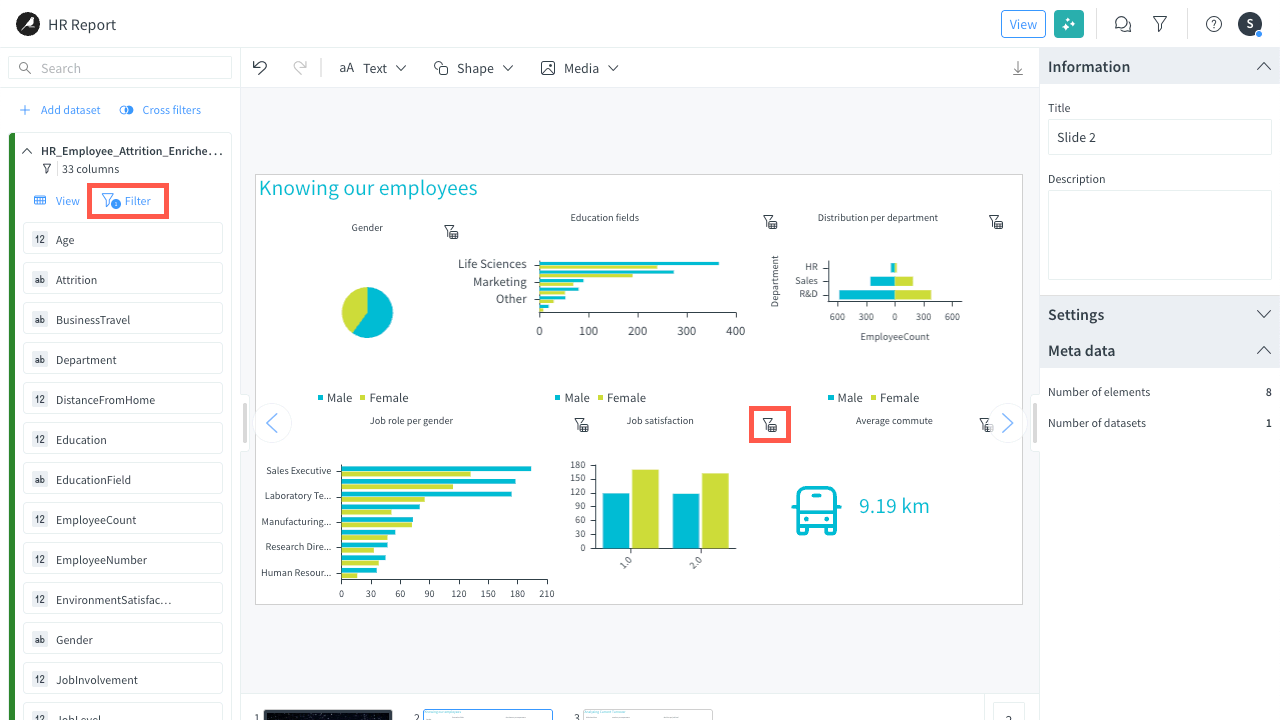
Task: Open the comments panel icon
Action: coord(1123,24)
